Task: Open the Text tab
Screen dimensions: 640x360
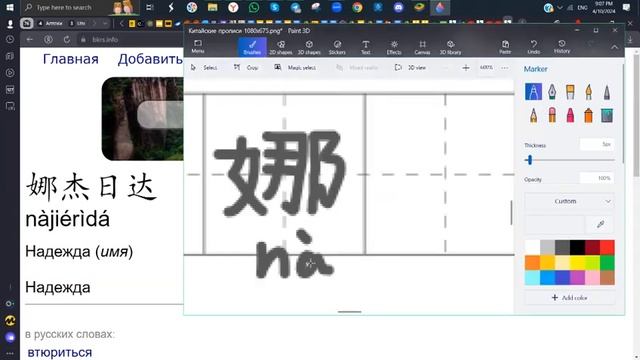Action: 366,47
